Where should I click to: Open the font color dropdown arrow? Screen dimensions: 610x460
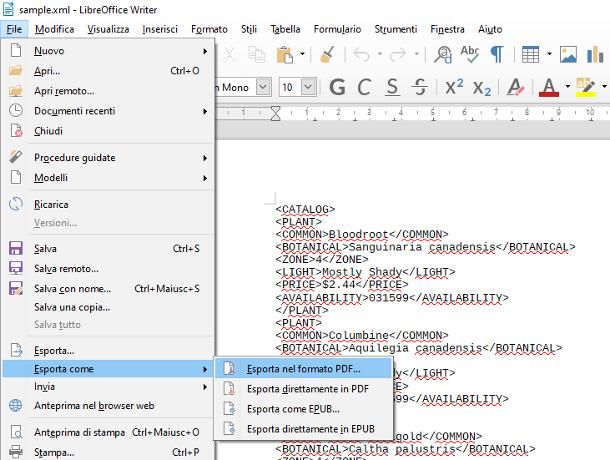click(568, 86)
